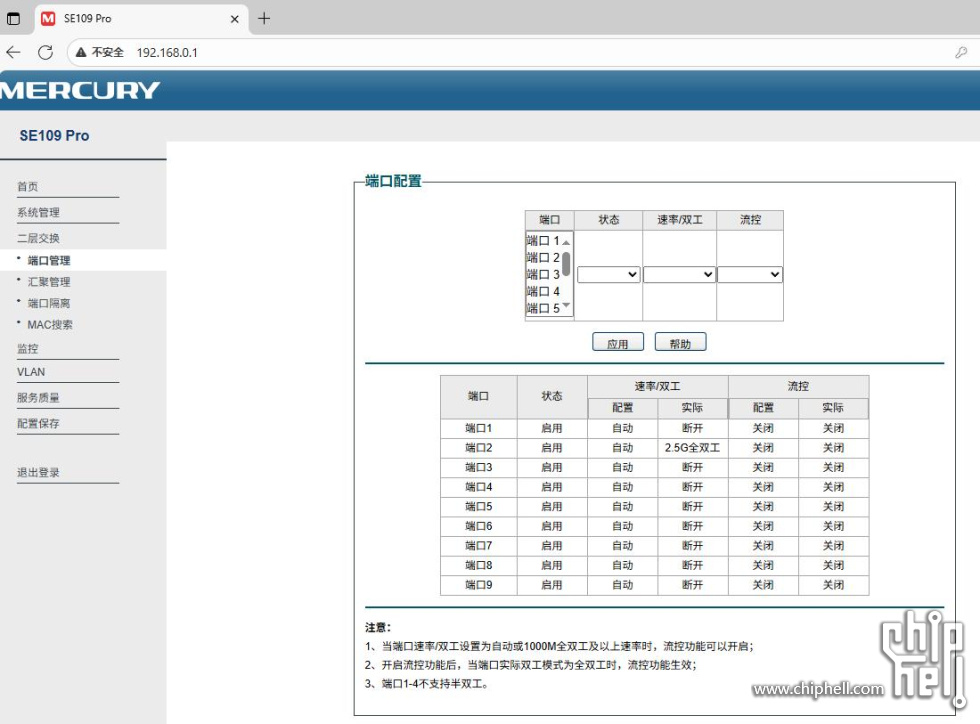Open the VLAN menu item
This screenshot has height=724, width=980.
coord(31,372)
